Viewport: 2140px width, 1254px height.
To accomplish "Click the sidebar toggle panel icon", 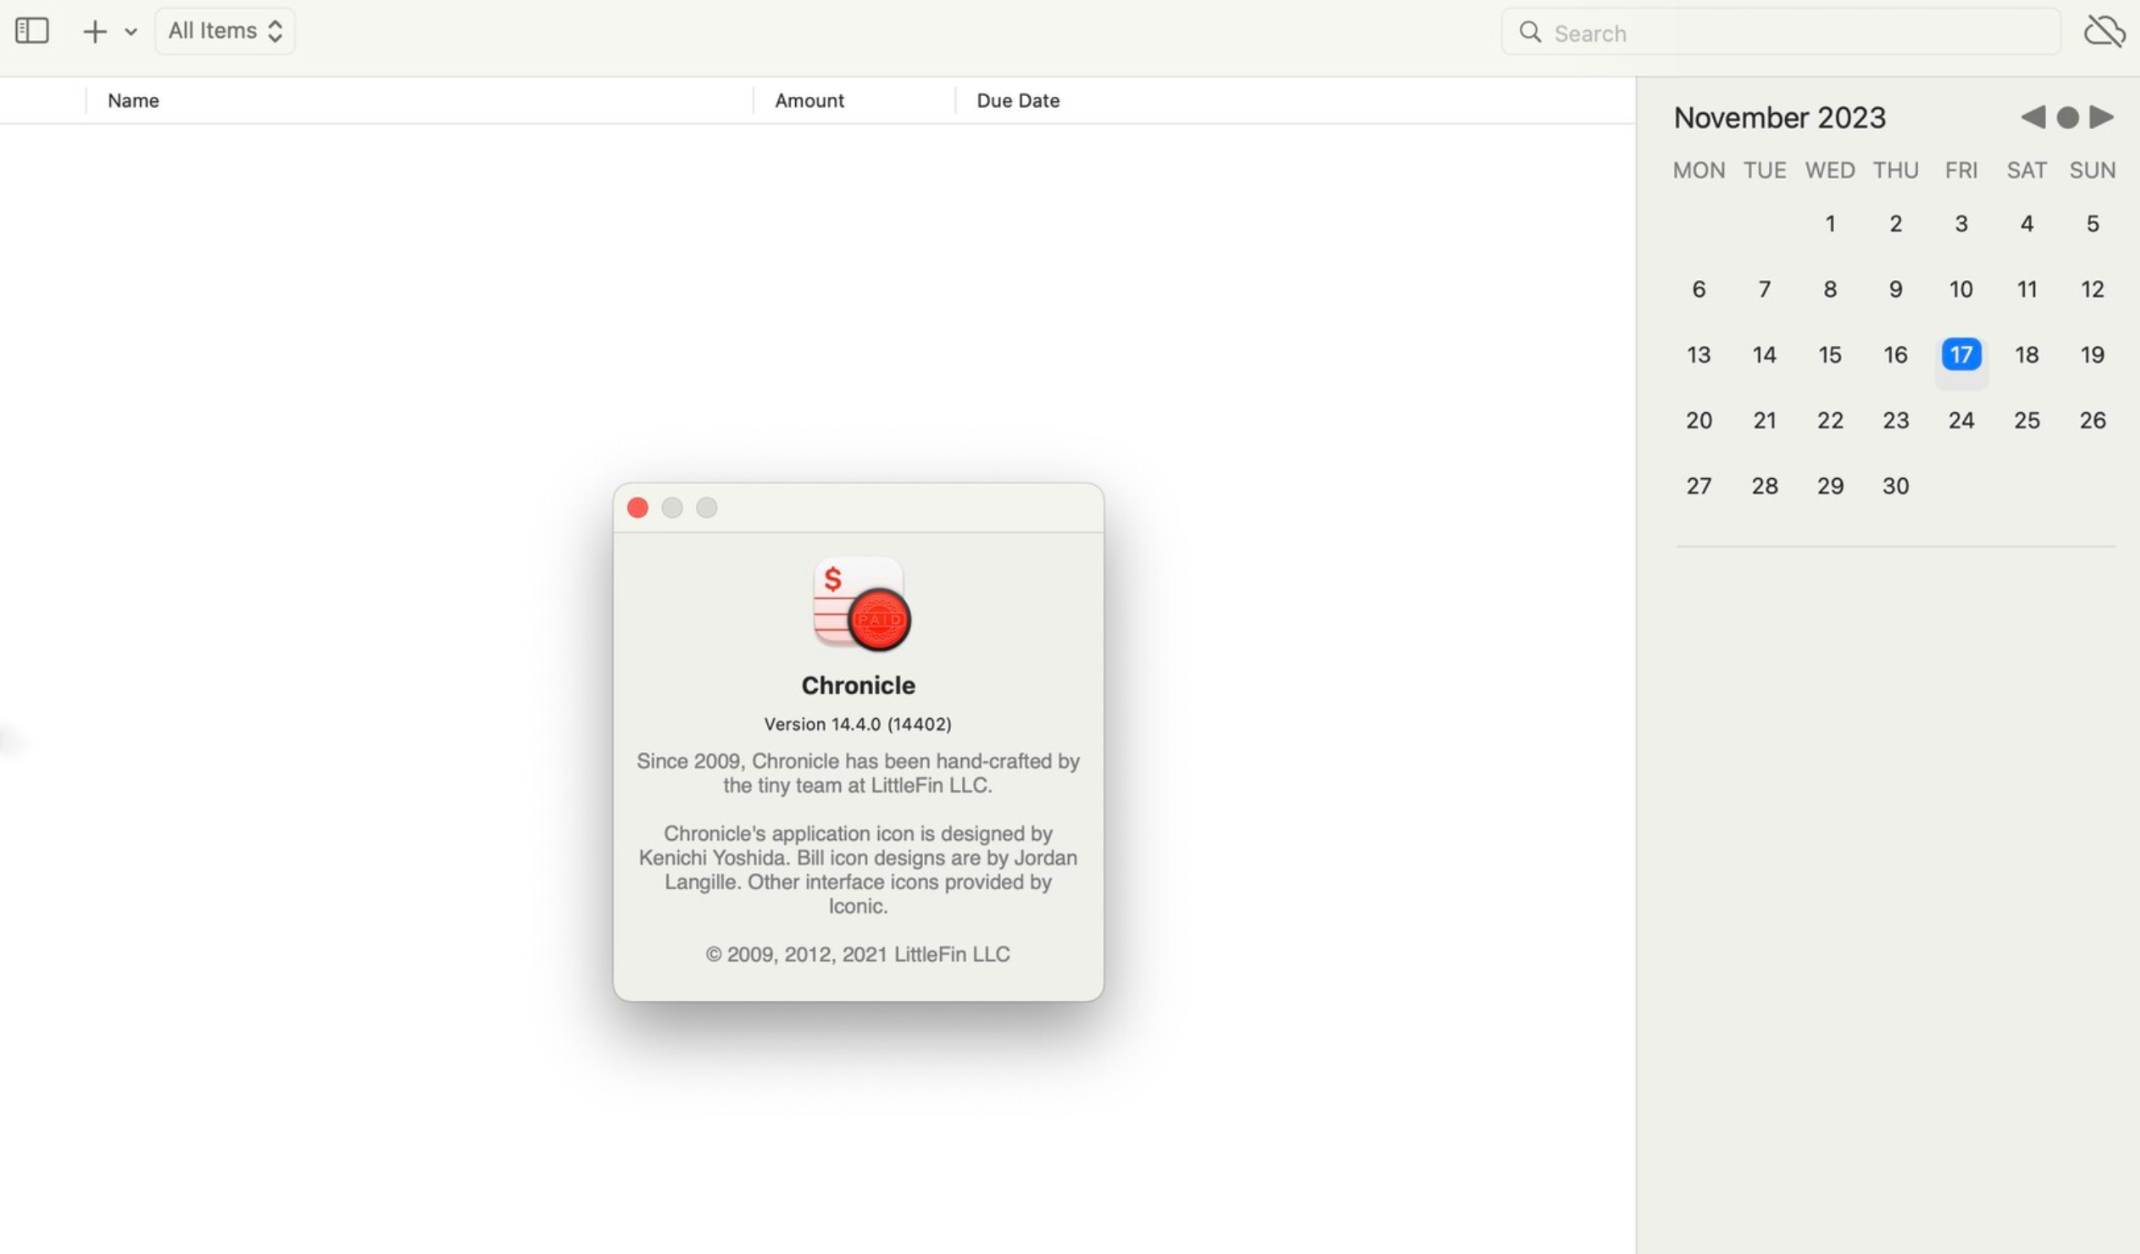I will point(33,33).
